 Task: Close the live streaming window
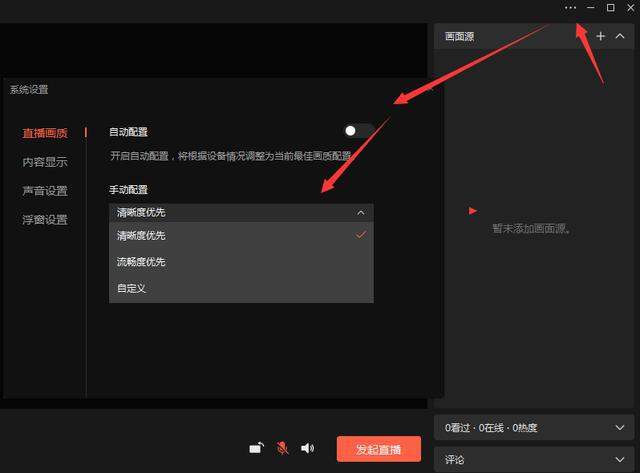click(x=631, y=8)
